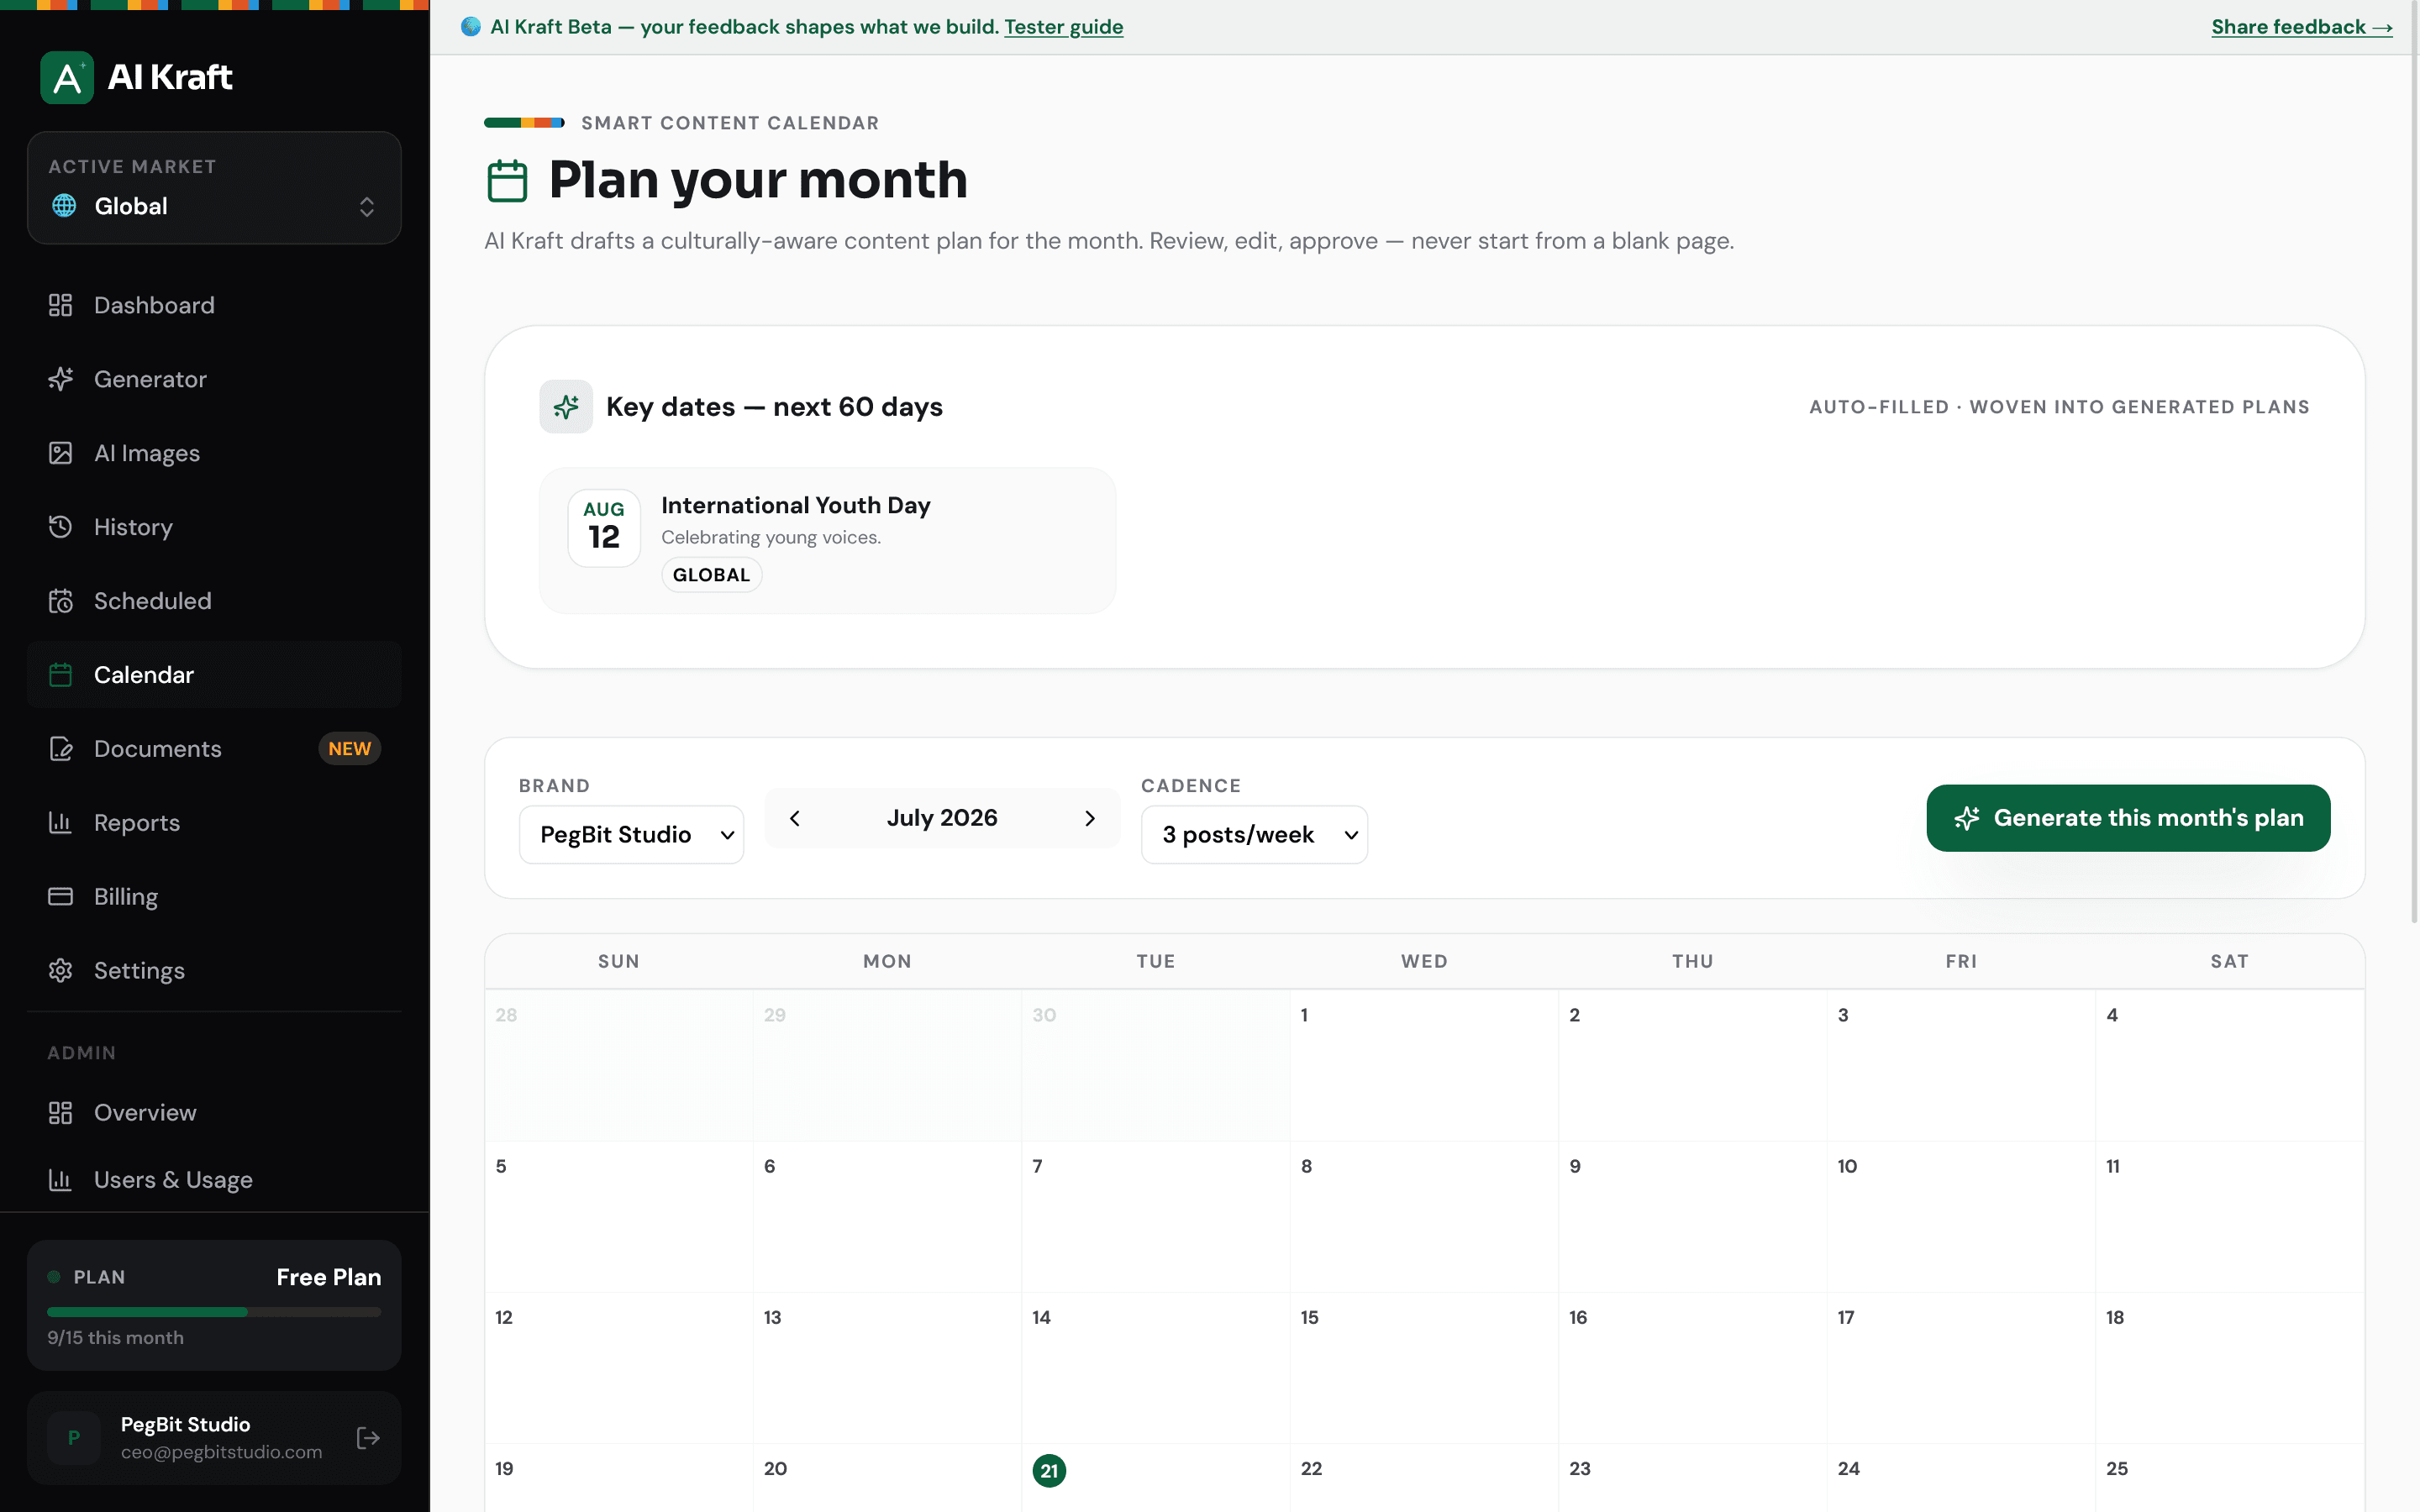Viewport: 2420px width, 1512px height.
Task: Click the Billing card icon
Action: point(60,897)
